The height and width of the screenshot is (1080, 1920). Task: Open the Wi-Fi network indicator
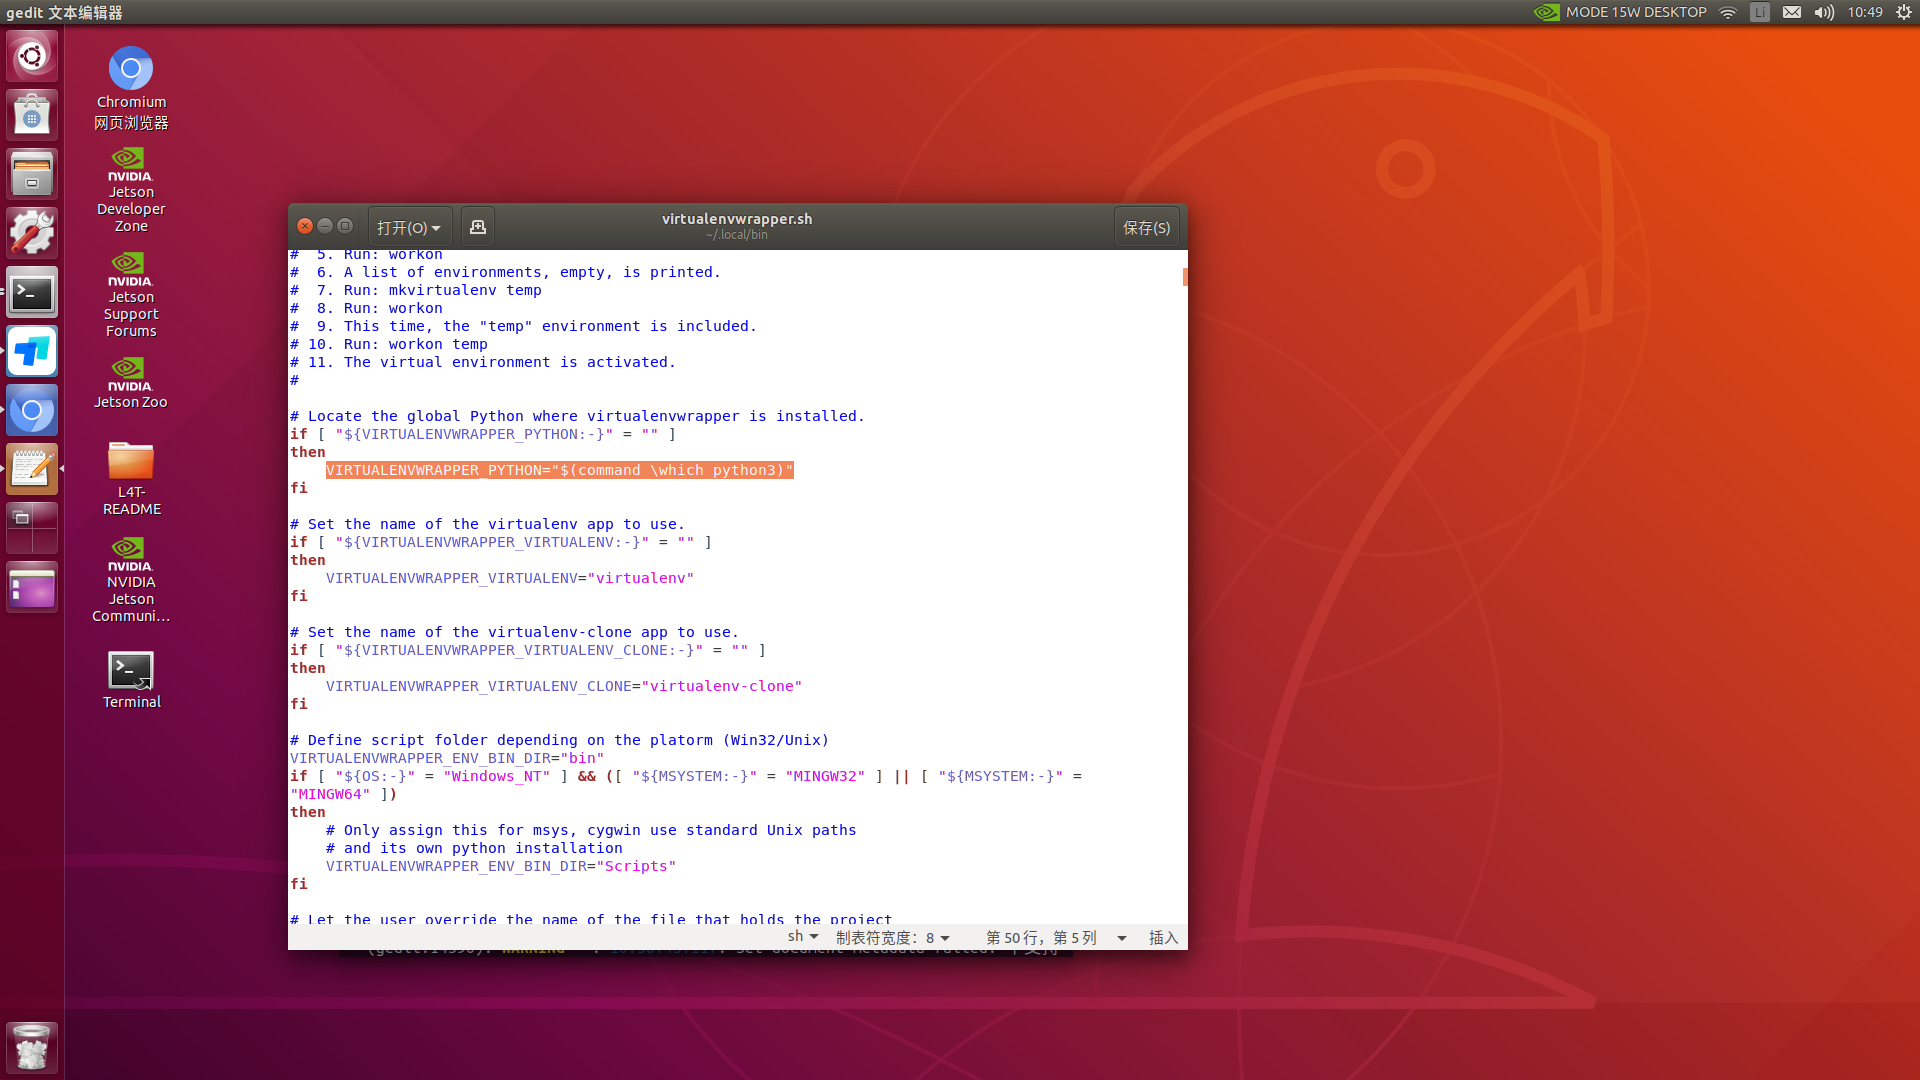point(1728,12)
